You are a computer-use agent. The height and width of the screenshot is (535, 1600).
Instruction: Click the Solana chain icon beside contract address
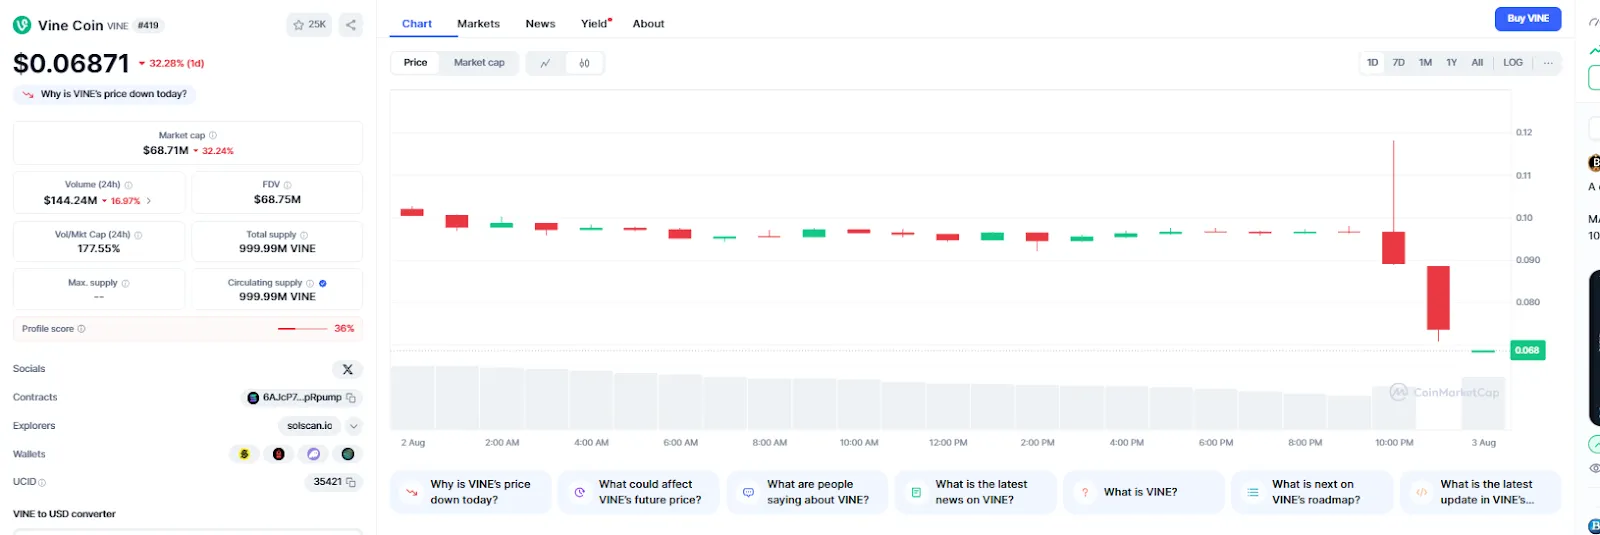point(253,398)
